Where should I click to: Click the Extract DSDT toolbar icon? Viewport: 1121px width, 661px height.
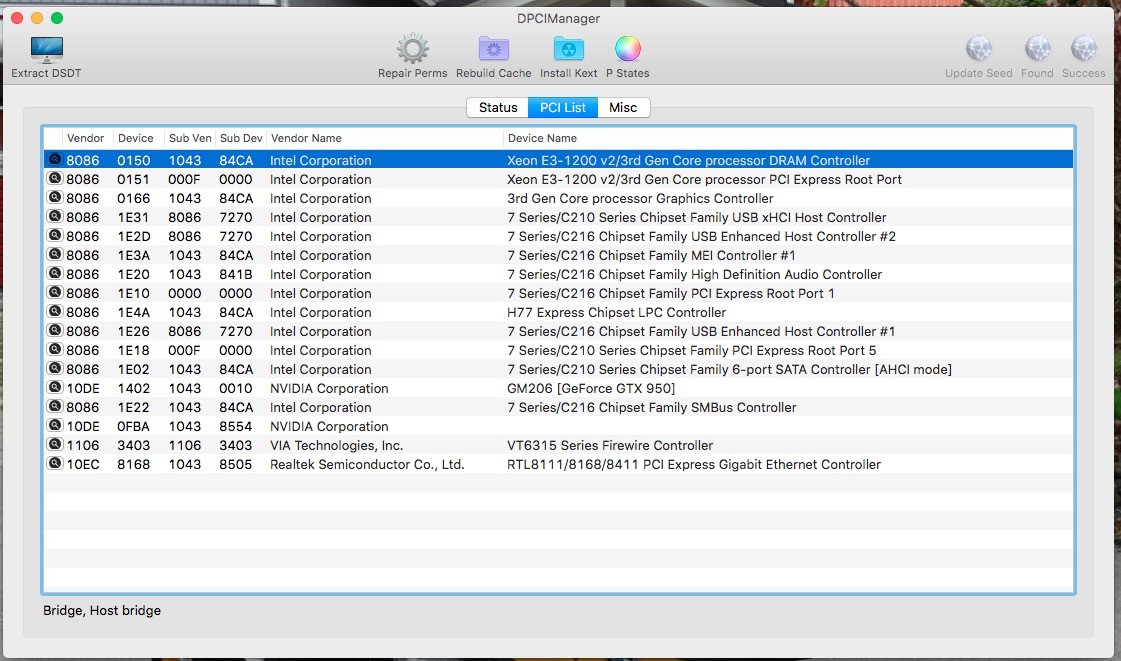46,50
